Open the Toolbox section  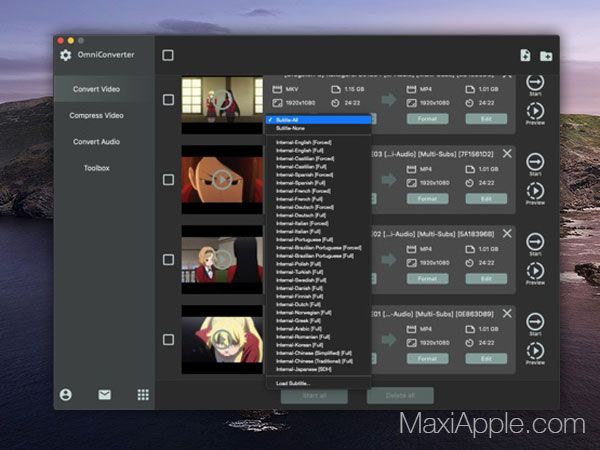[x=96, y=168]
